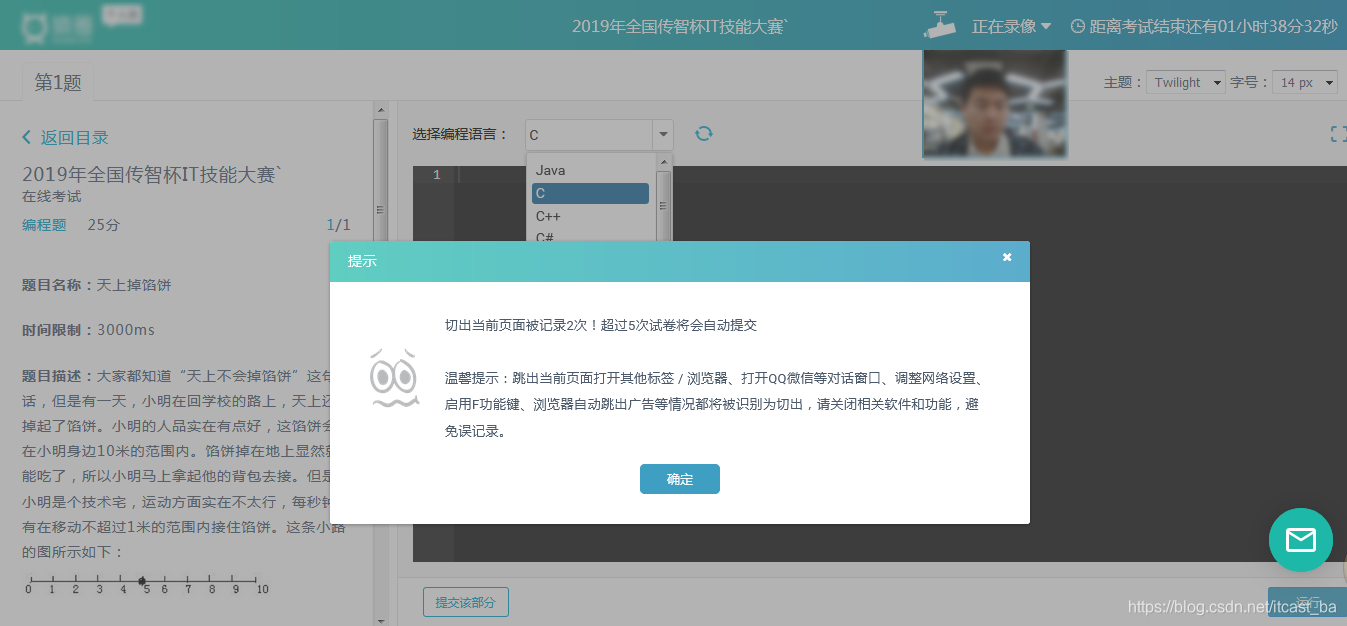Click the 确定 confirmation button
The image size is (1347, 626).
679,478
